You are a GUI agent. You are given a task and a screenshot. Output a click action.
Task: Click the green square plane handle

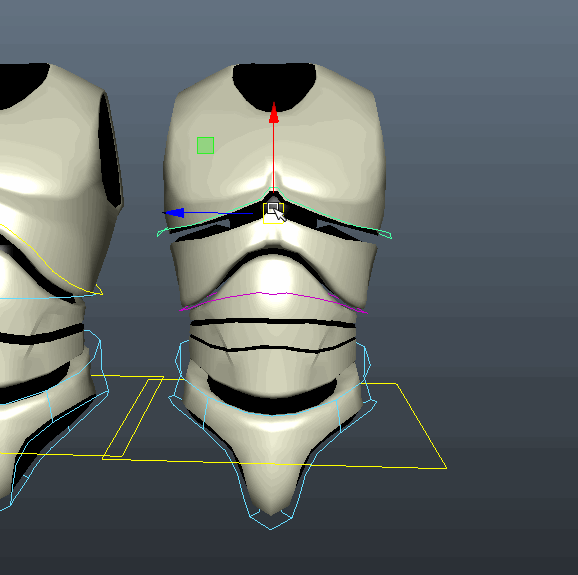click(x=205, y=145)
